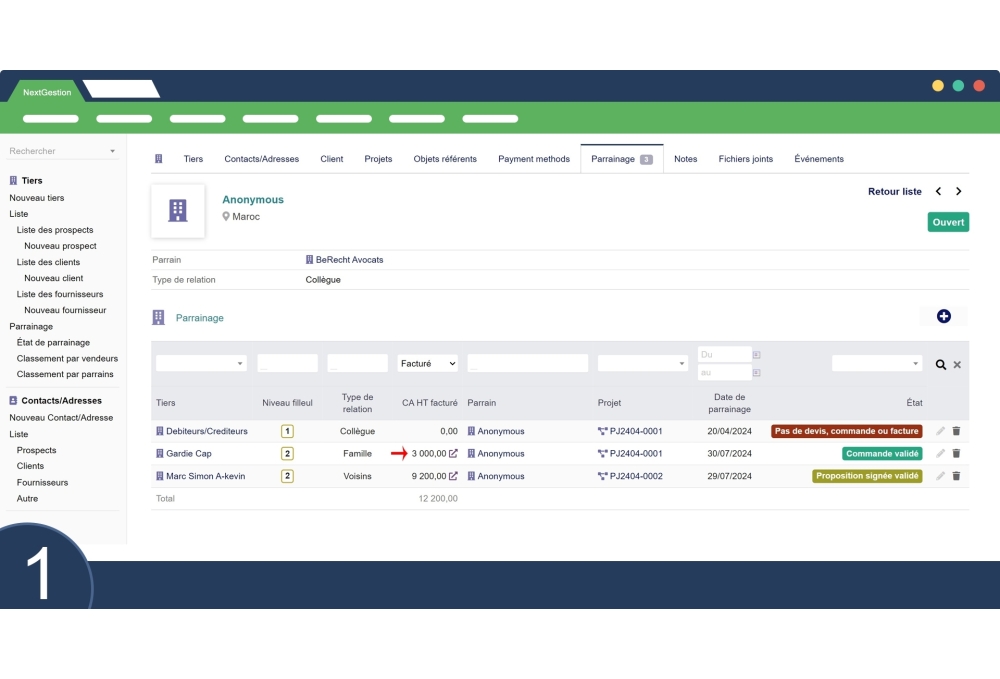Expand the Tiers filter dropdown
This screenshot has height=679, width=1000.
tap(201, 364)
